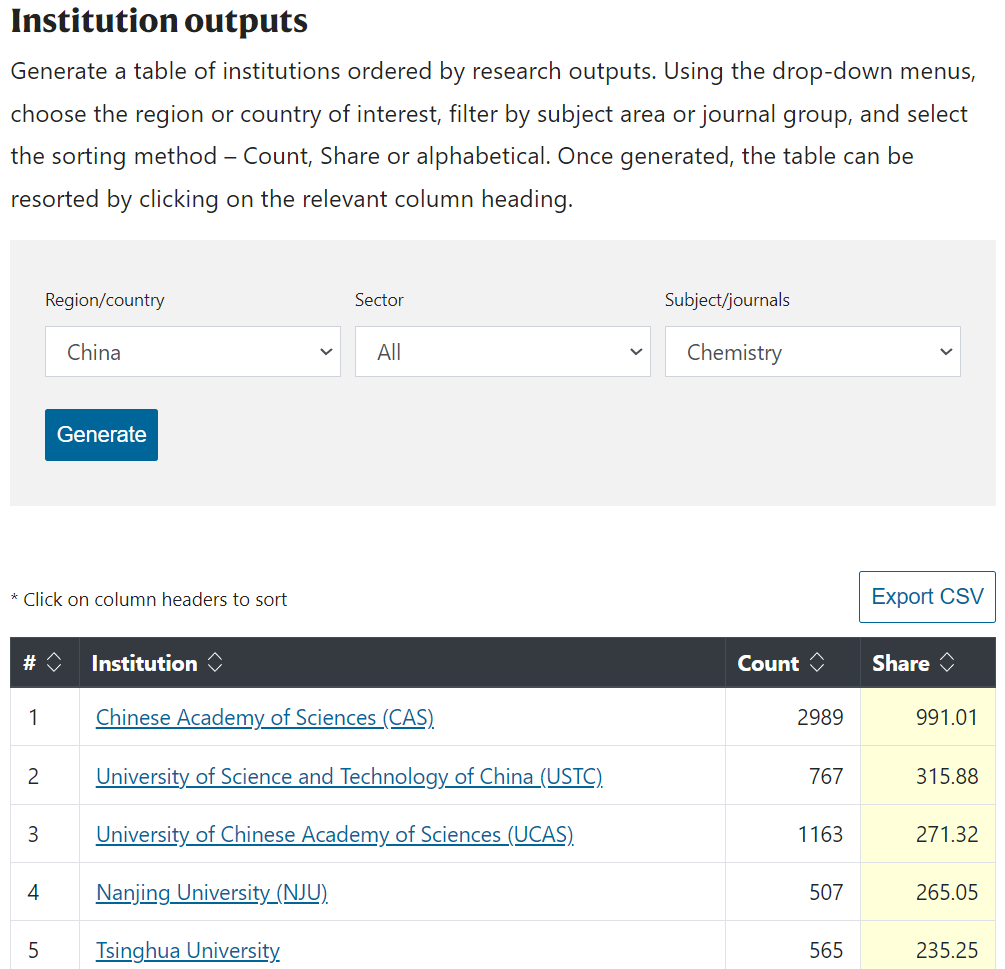
Task: Open Tsinghua University link
Action: [x=188, y=950]
